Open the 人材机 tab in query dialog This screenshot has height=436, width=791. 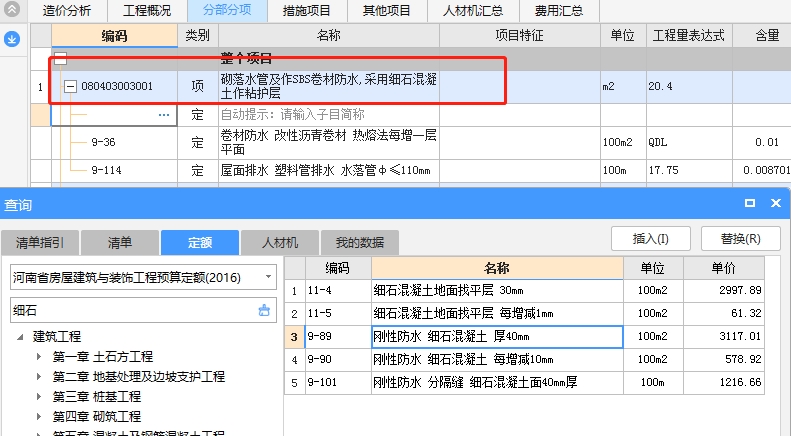280,243
